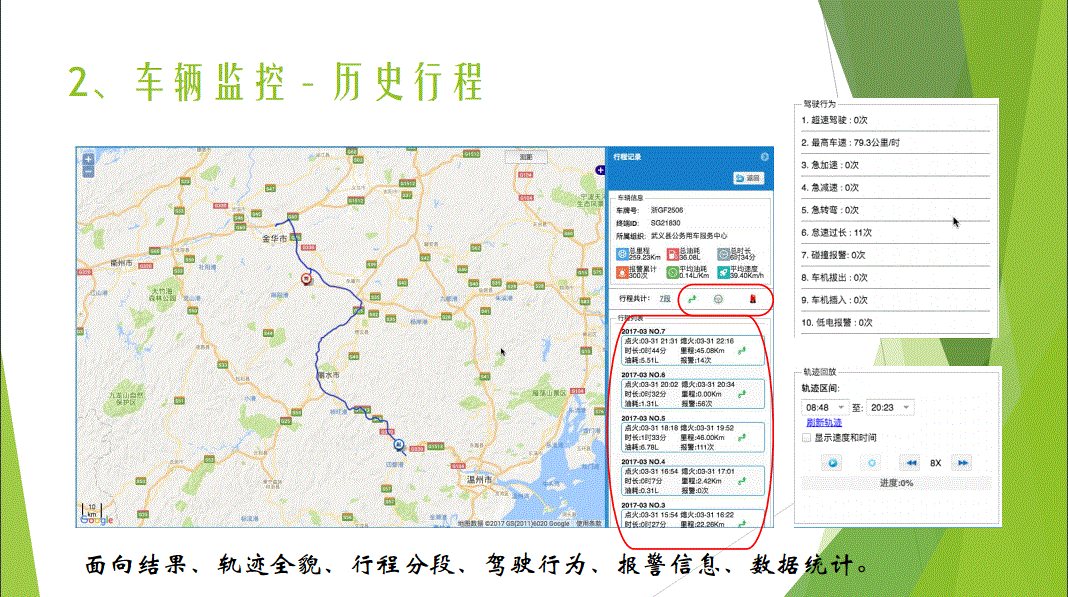Play the track playback
The width and height of the screenshot is (1068, 597).
(x=832, y=463)
